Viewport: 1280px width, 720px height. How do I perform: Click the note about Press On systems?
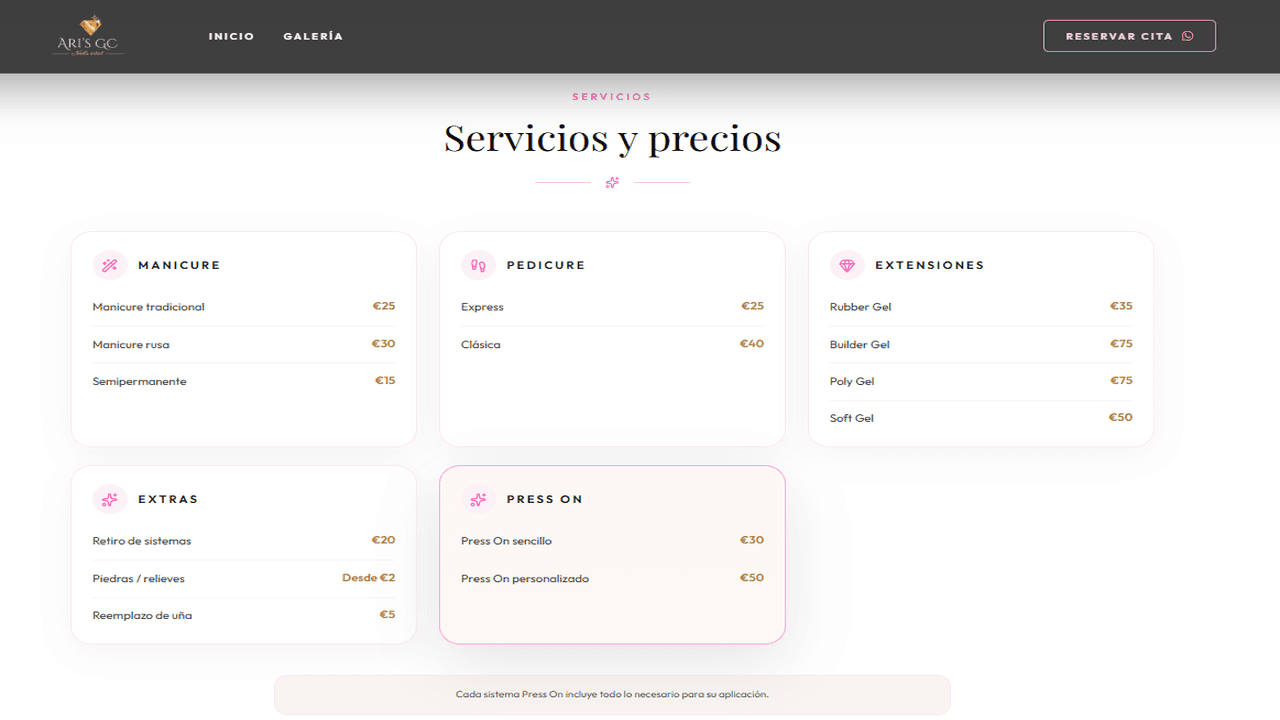612,694
